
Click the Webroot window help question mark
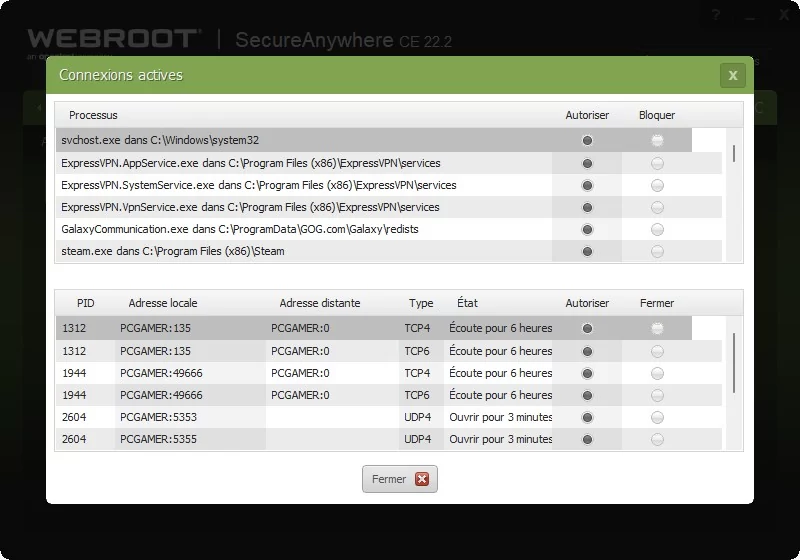[x=716, y=16]
